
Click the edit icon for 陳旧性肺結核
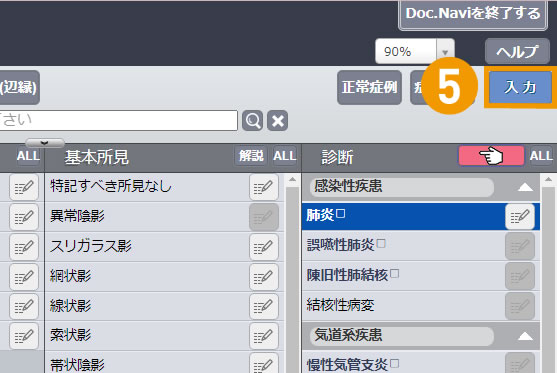[x=520, y=276]
